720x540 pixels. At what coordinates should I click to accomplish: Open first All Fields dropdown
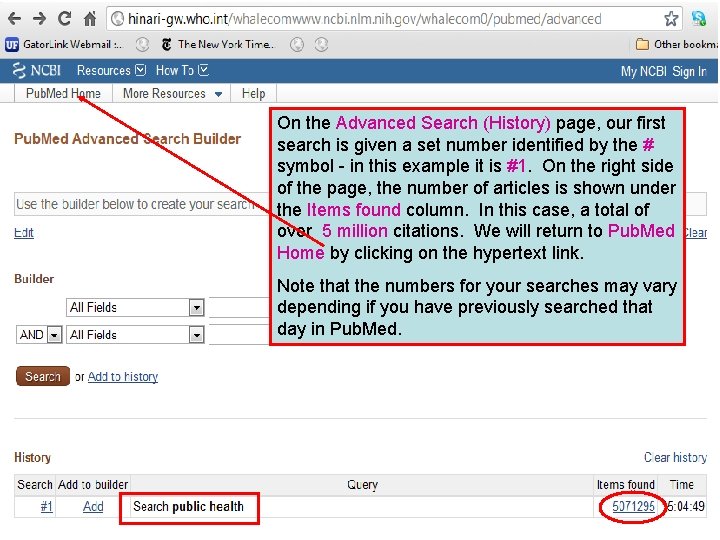click(135, 308)
